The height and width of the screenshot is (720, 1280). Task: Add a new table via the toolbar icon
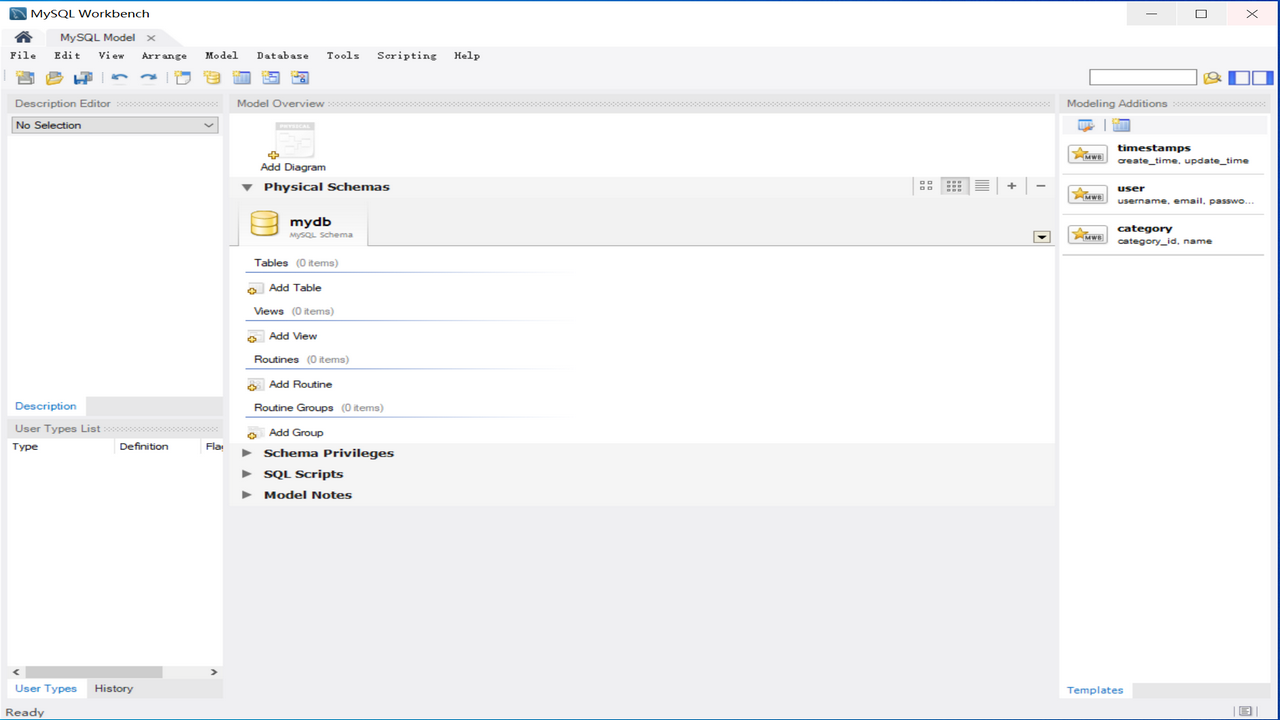(x=241, y=77)
